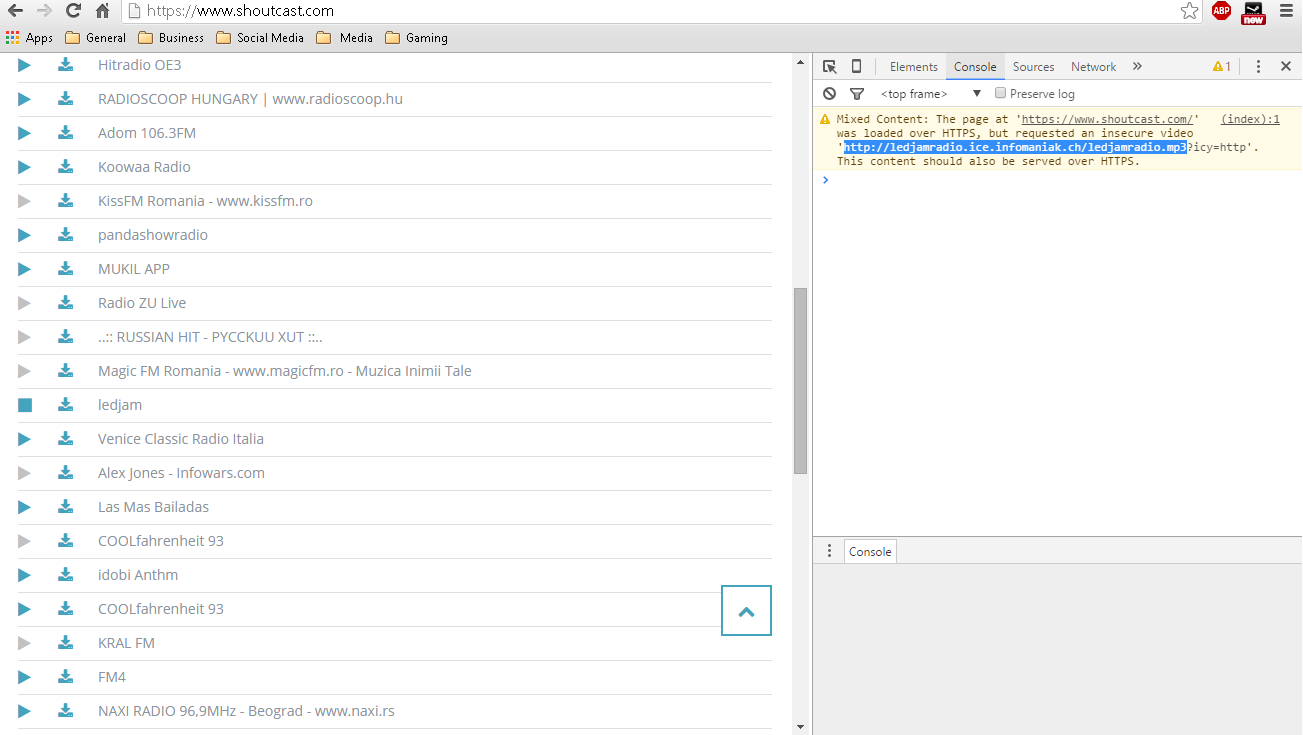The width and height of the screenshot is (1303, 735).
Task: Switch to the Network tab
Action: tap(1093, 67)
